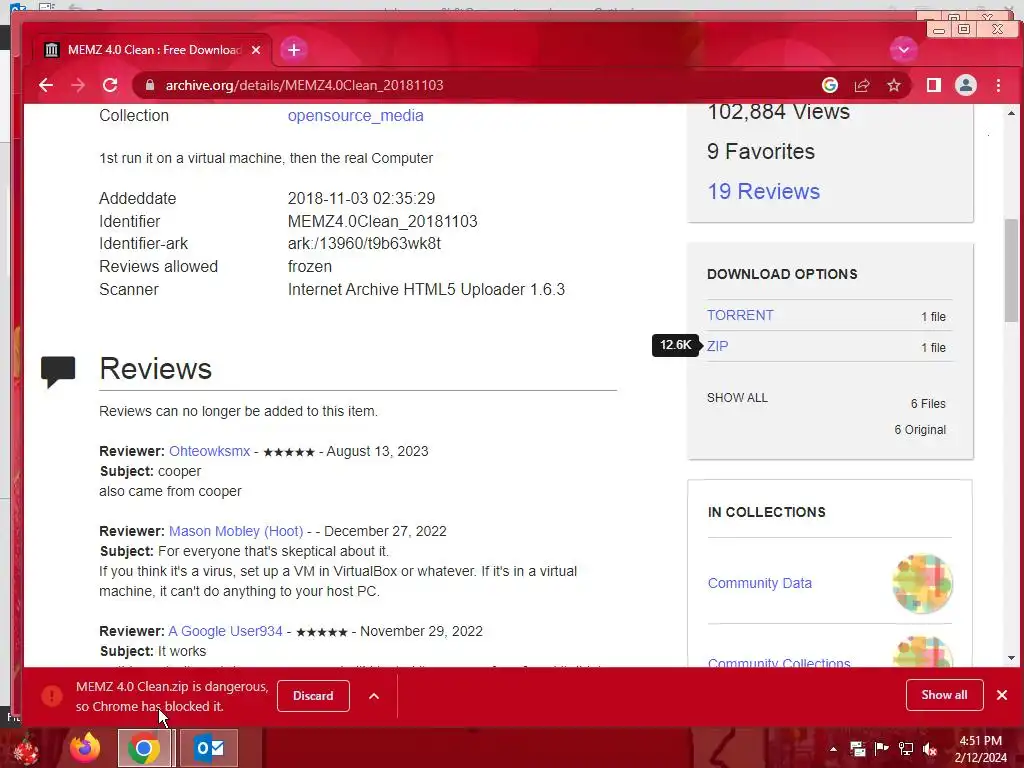Image resolution: width=1024 pixels, height=768 pixels.
Task: Toggle the browser side panel
Action: [934, 86]
